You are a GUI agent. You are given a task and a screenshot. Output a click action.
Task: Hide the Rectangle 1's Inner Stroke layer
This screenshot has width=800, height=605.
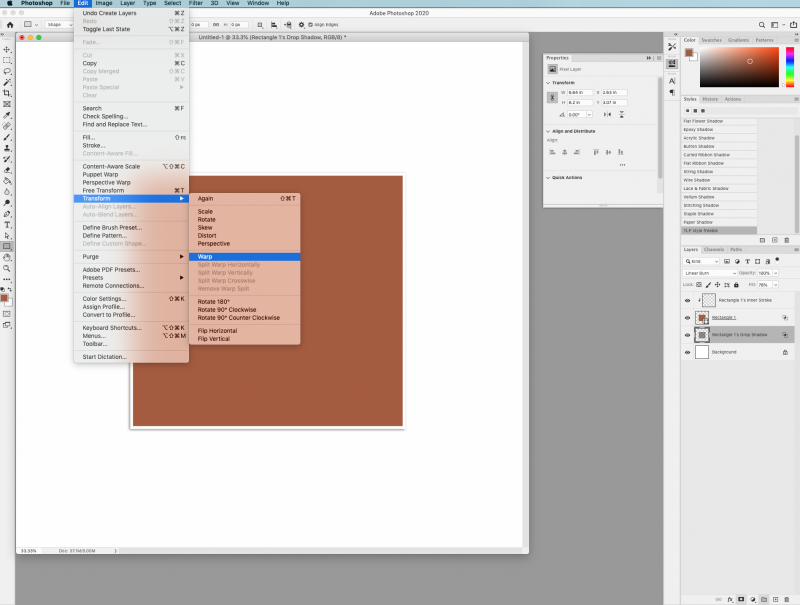687,300
